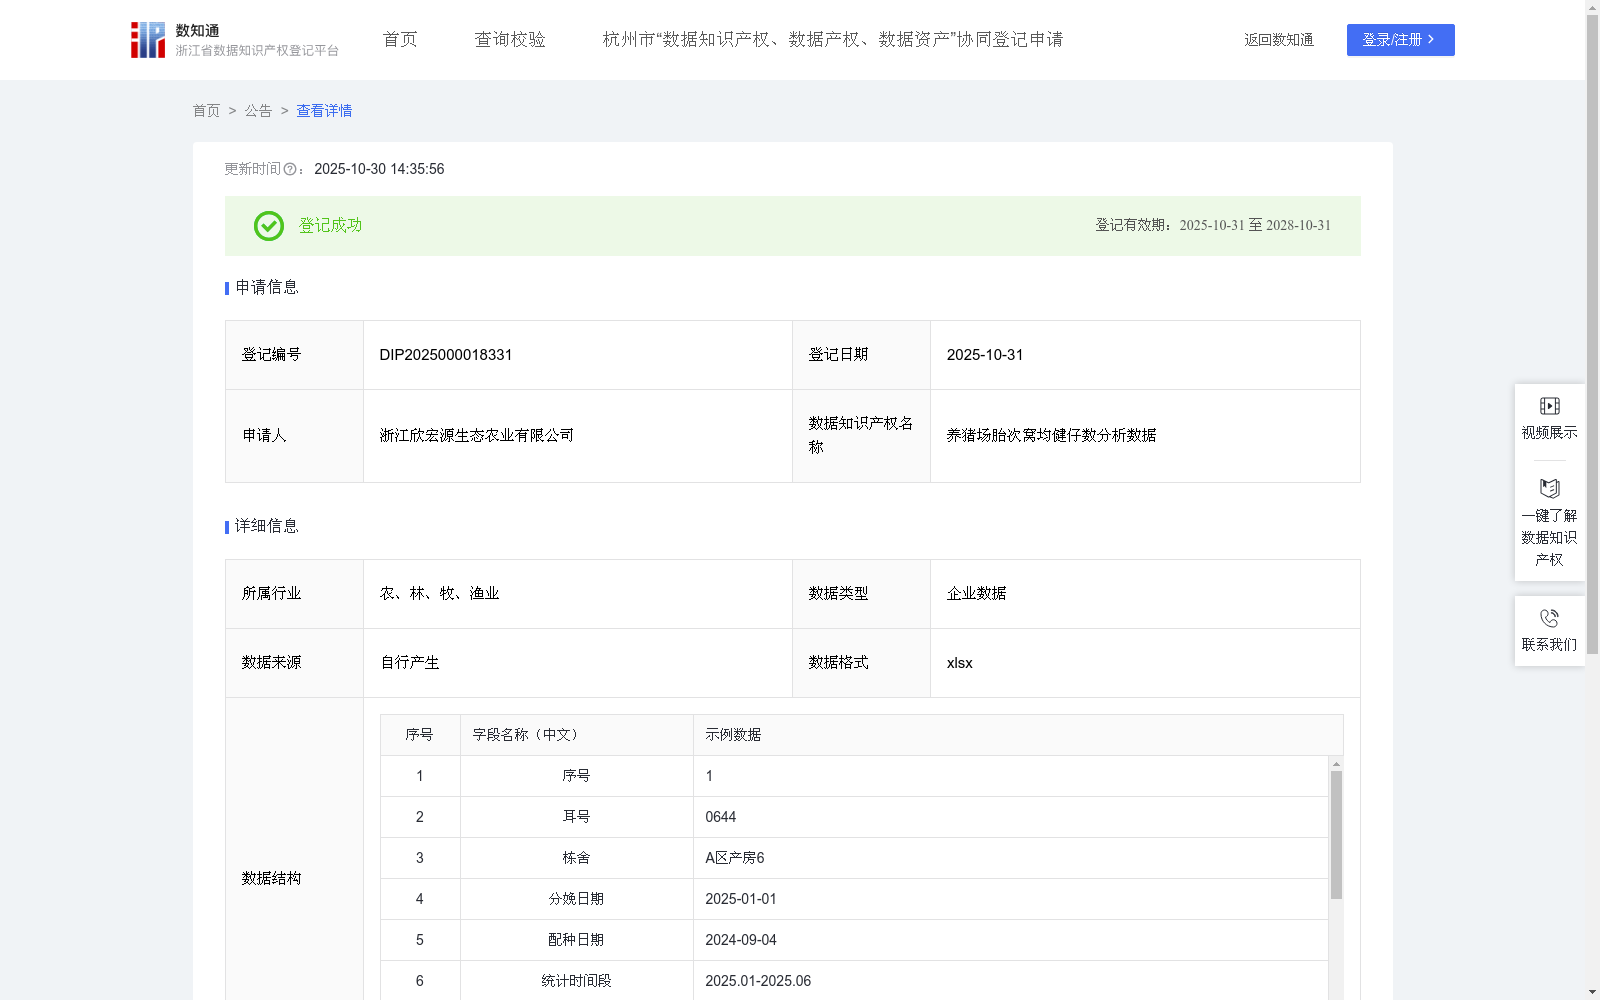Click the 统计时间段 field cell

pos(577,981)
